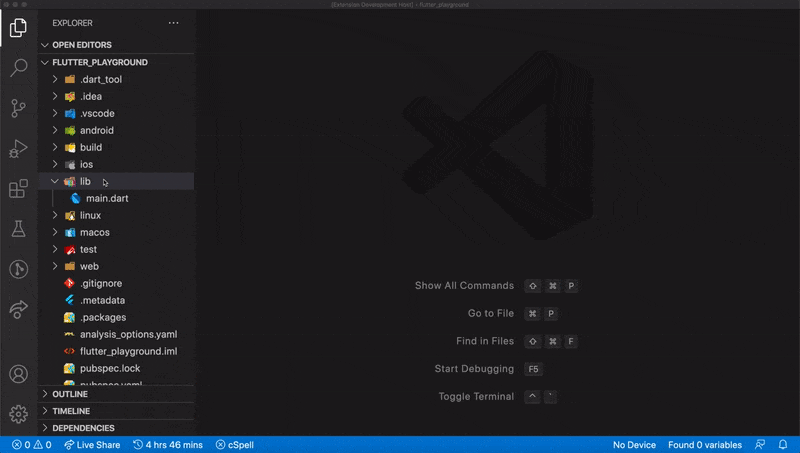The width and height of the screenshot is (800, 453).
Task: Open the Testing flask icon
Action: pos(18,229)
